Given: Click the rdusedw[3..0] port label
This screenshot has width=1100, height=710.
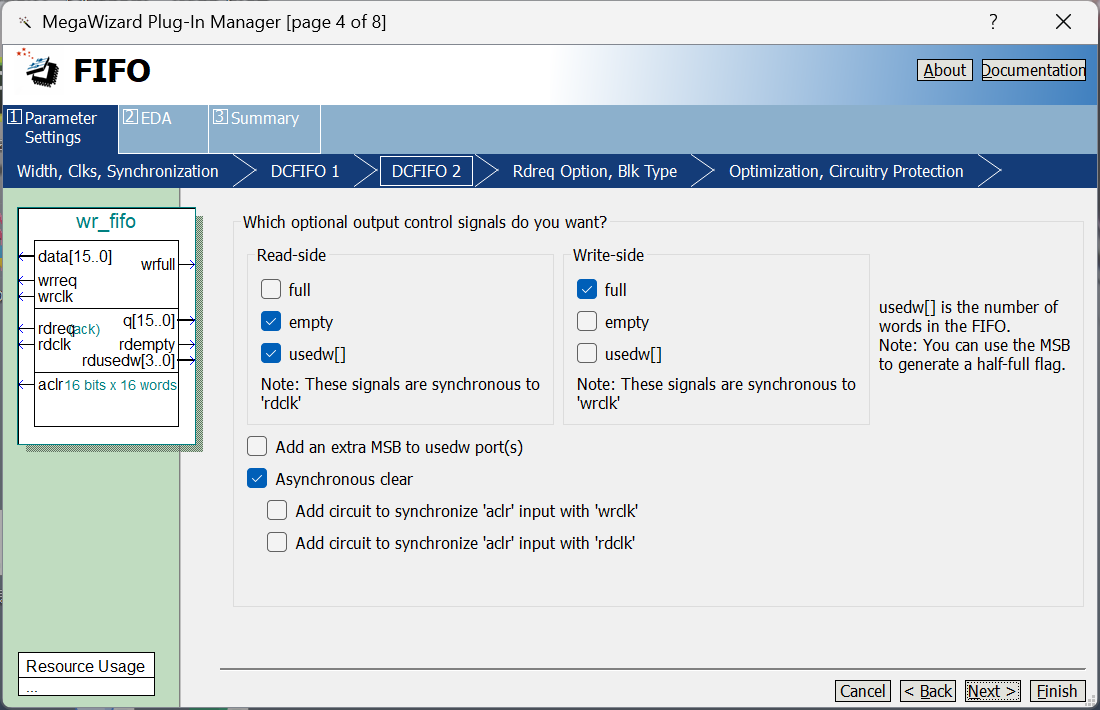Looking at the screenshot, I should tap(128, 361).
